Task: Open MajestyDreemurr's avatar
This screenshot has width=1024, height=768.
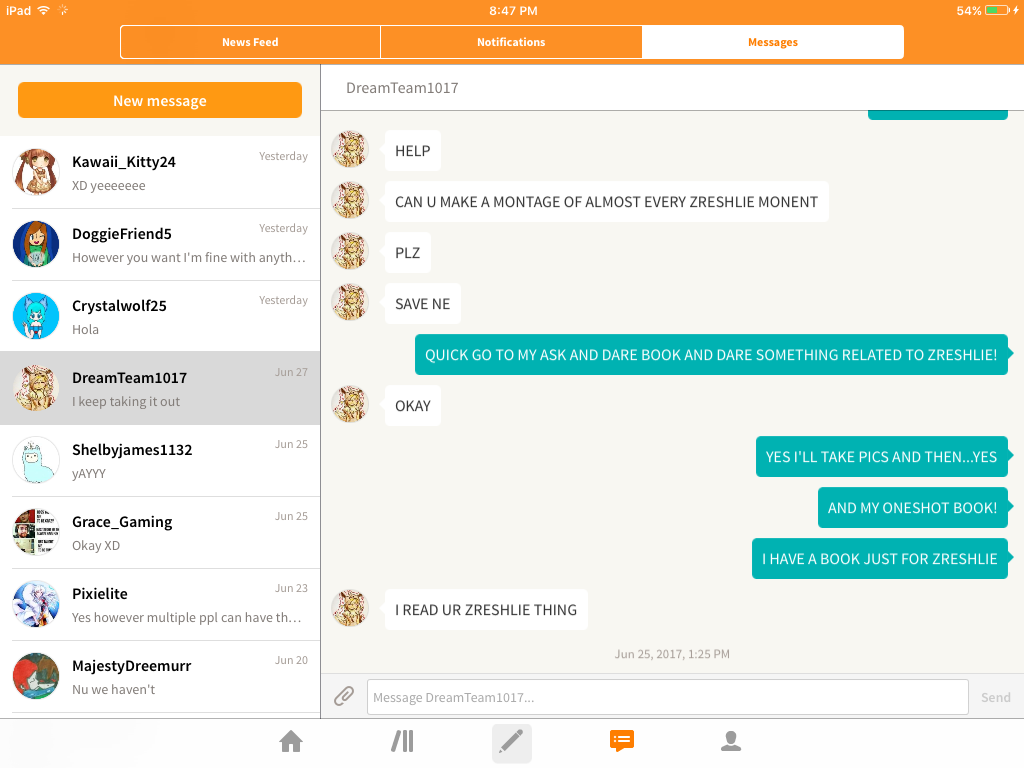Action: point(36,676)
